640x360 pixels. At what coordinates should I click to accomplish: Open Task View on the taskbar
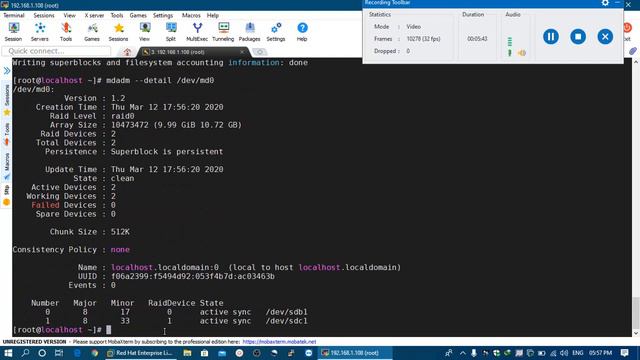click(x=59, y=353)
